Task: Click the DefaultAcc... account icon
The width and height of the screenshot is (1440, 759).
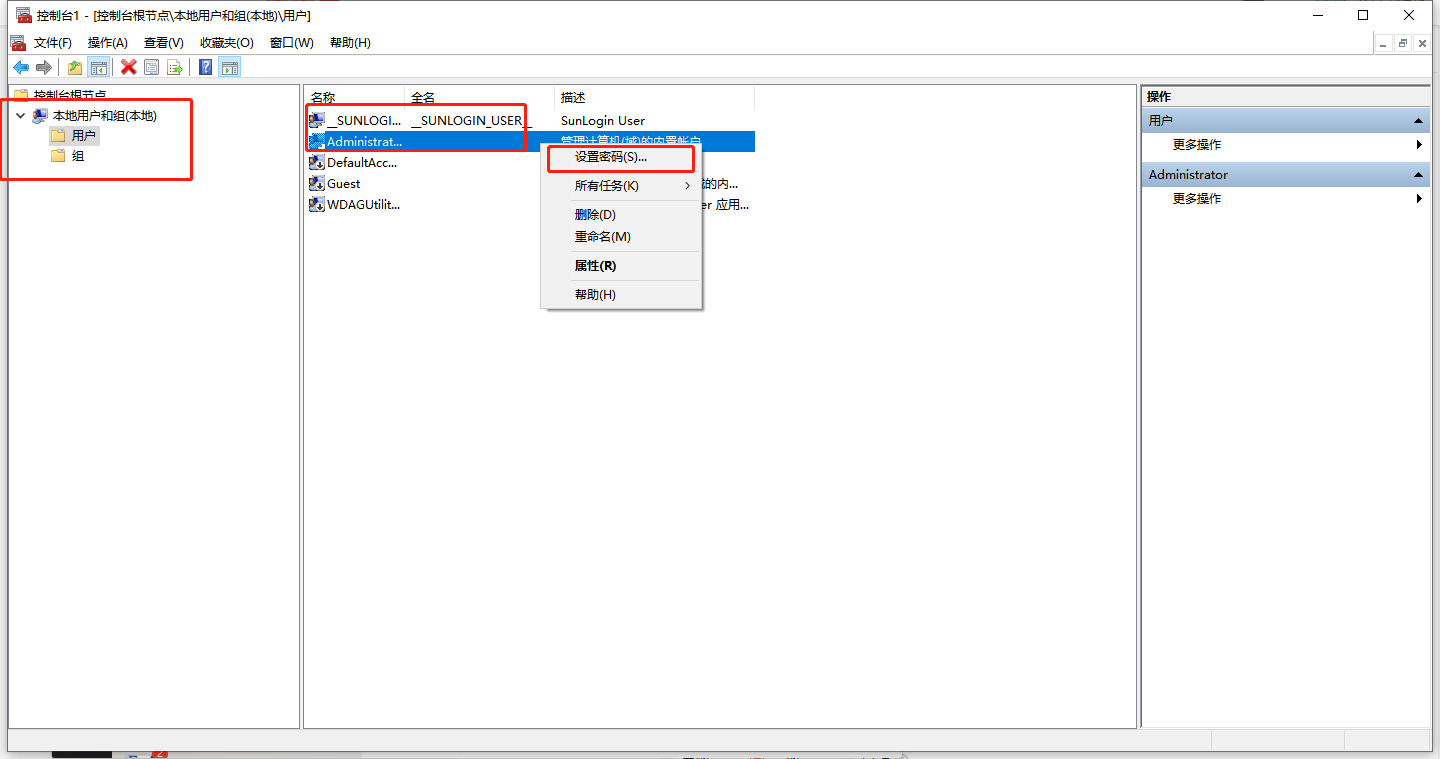Action: pos(317,162)
